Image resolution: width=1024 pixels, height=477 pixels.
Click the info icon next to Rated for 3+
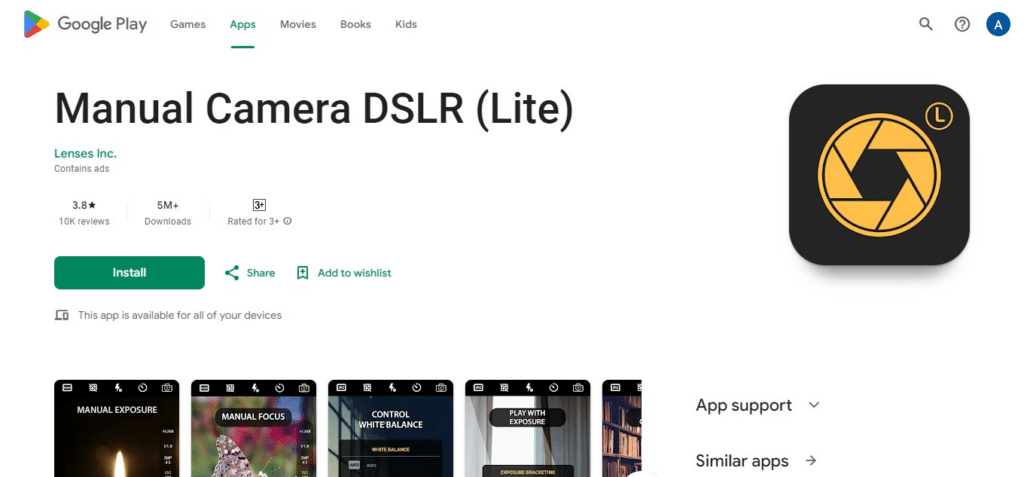(x=288, y=222)
